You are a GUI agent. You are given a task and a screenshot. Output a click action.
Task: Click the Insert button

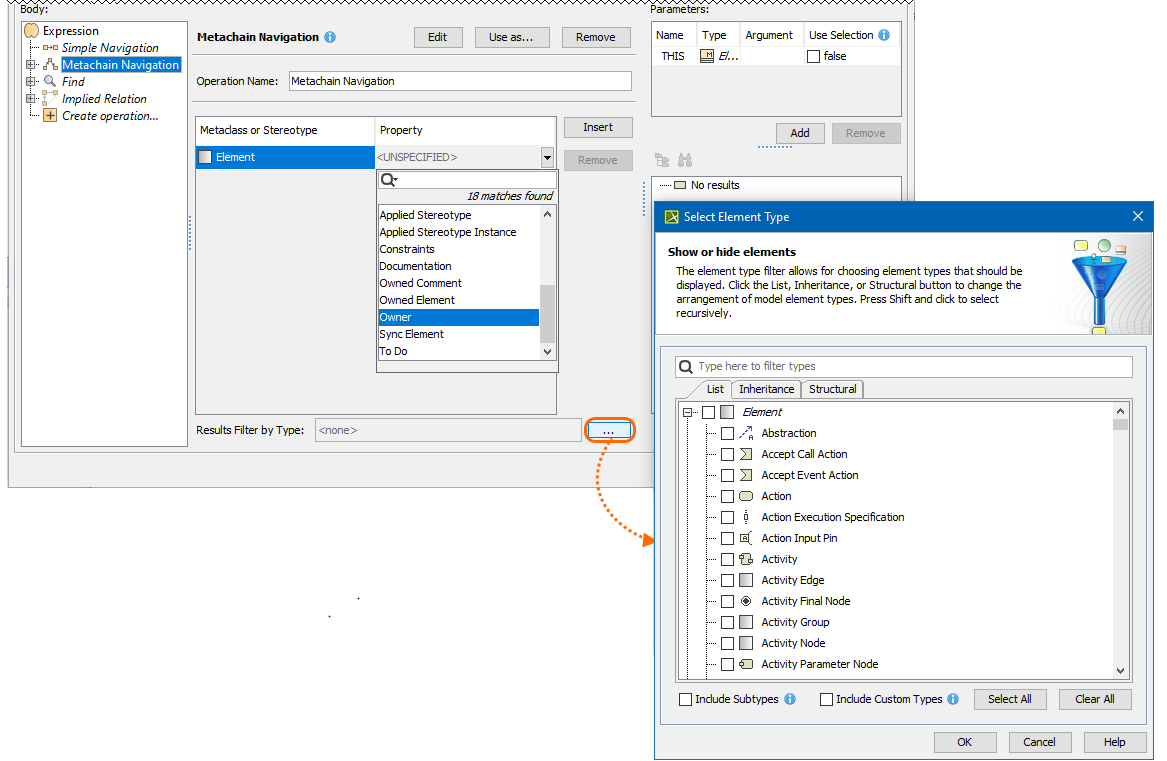598,127
